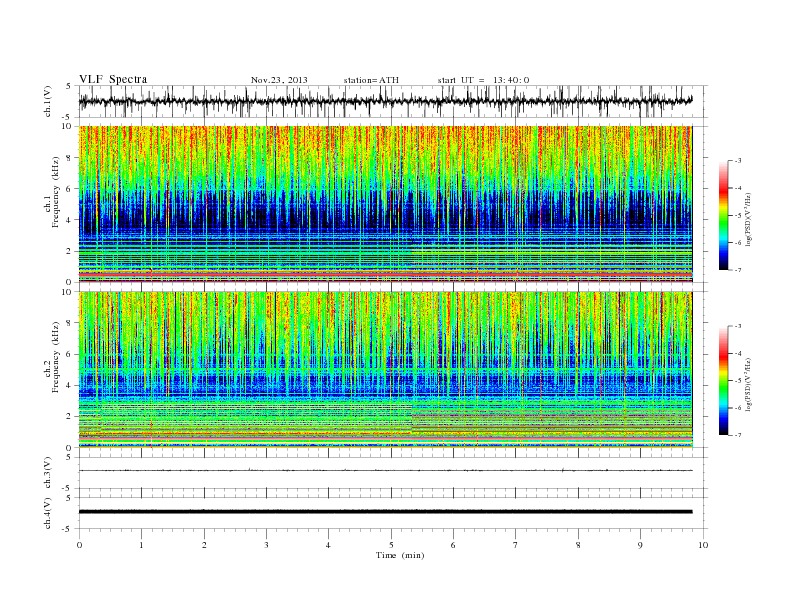Click time axis tick label "6"
The image size is (792, 612).
[453, 545]
